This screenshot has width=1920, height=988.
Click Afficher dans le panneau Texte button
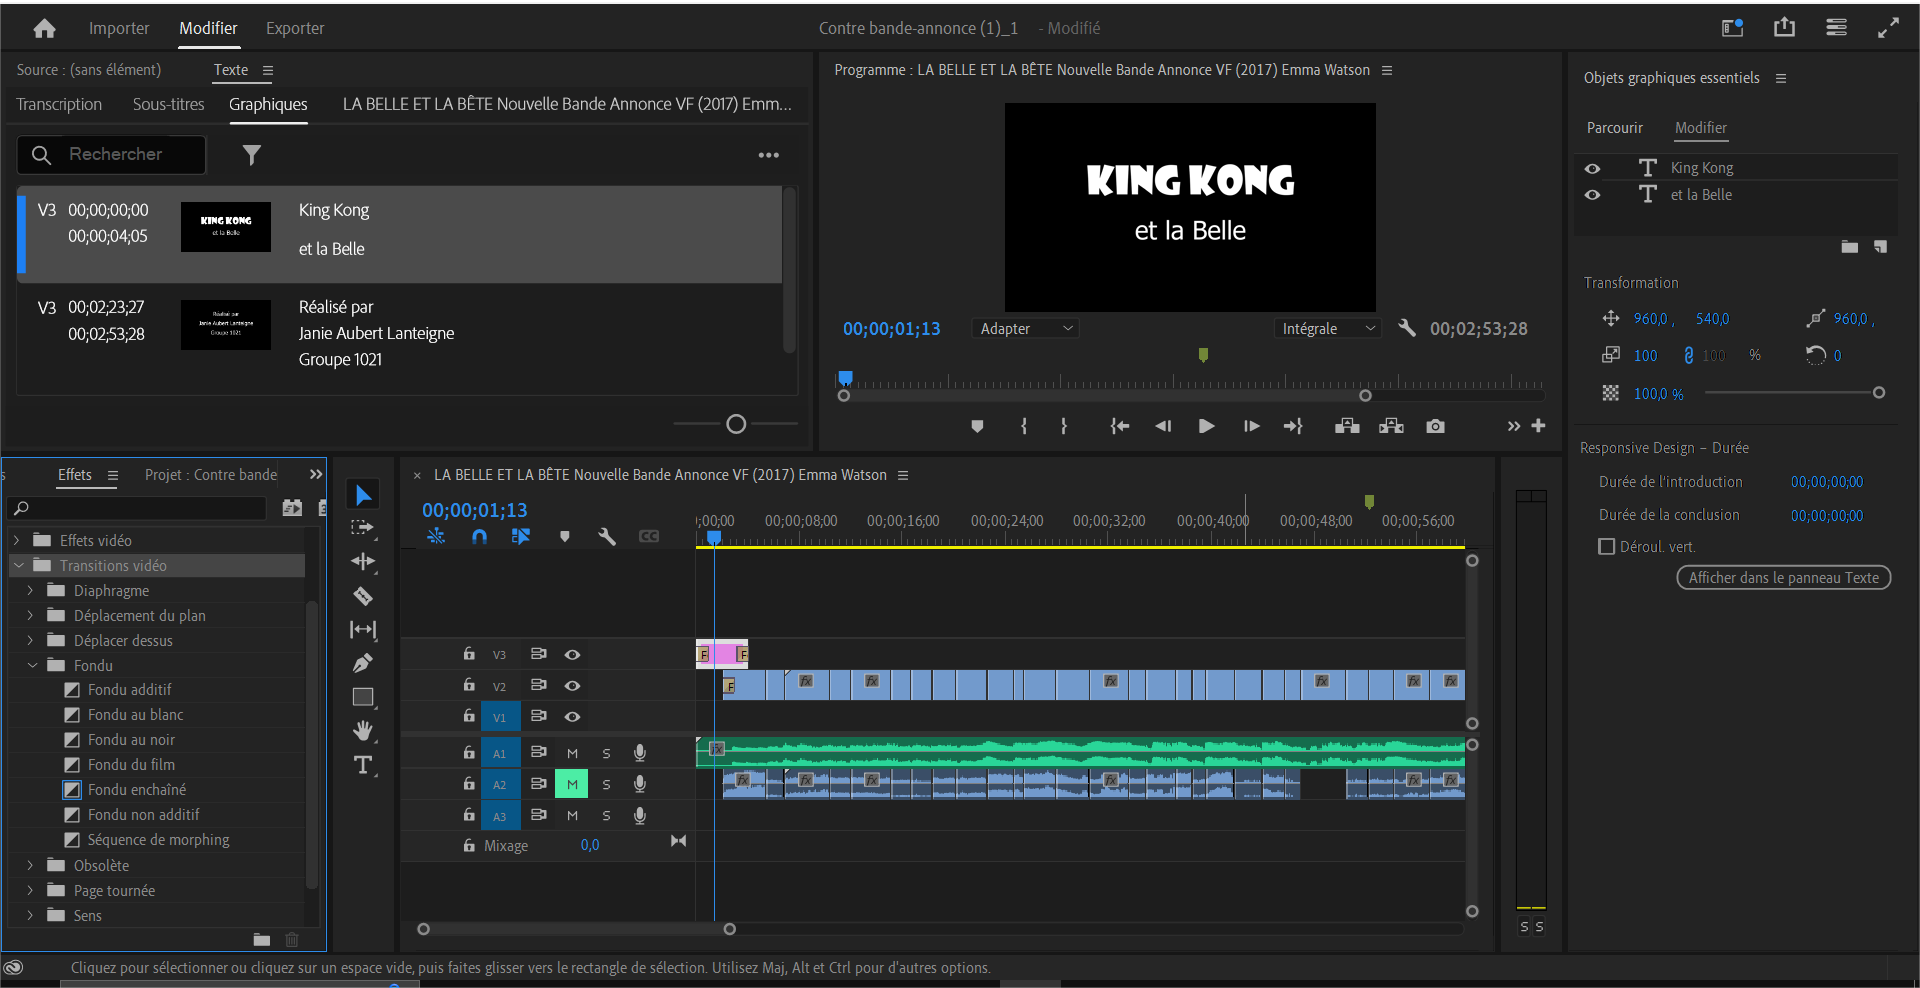click(1783, 578)
